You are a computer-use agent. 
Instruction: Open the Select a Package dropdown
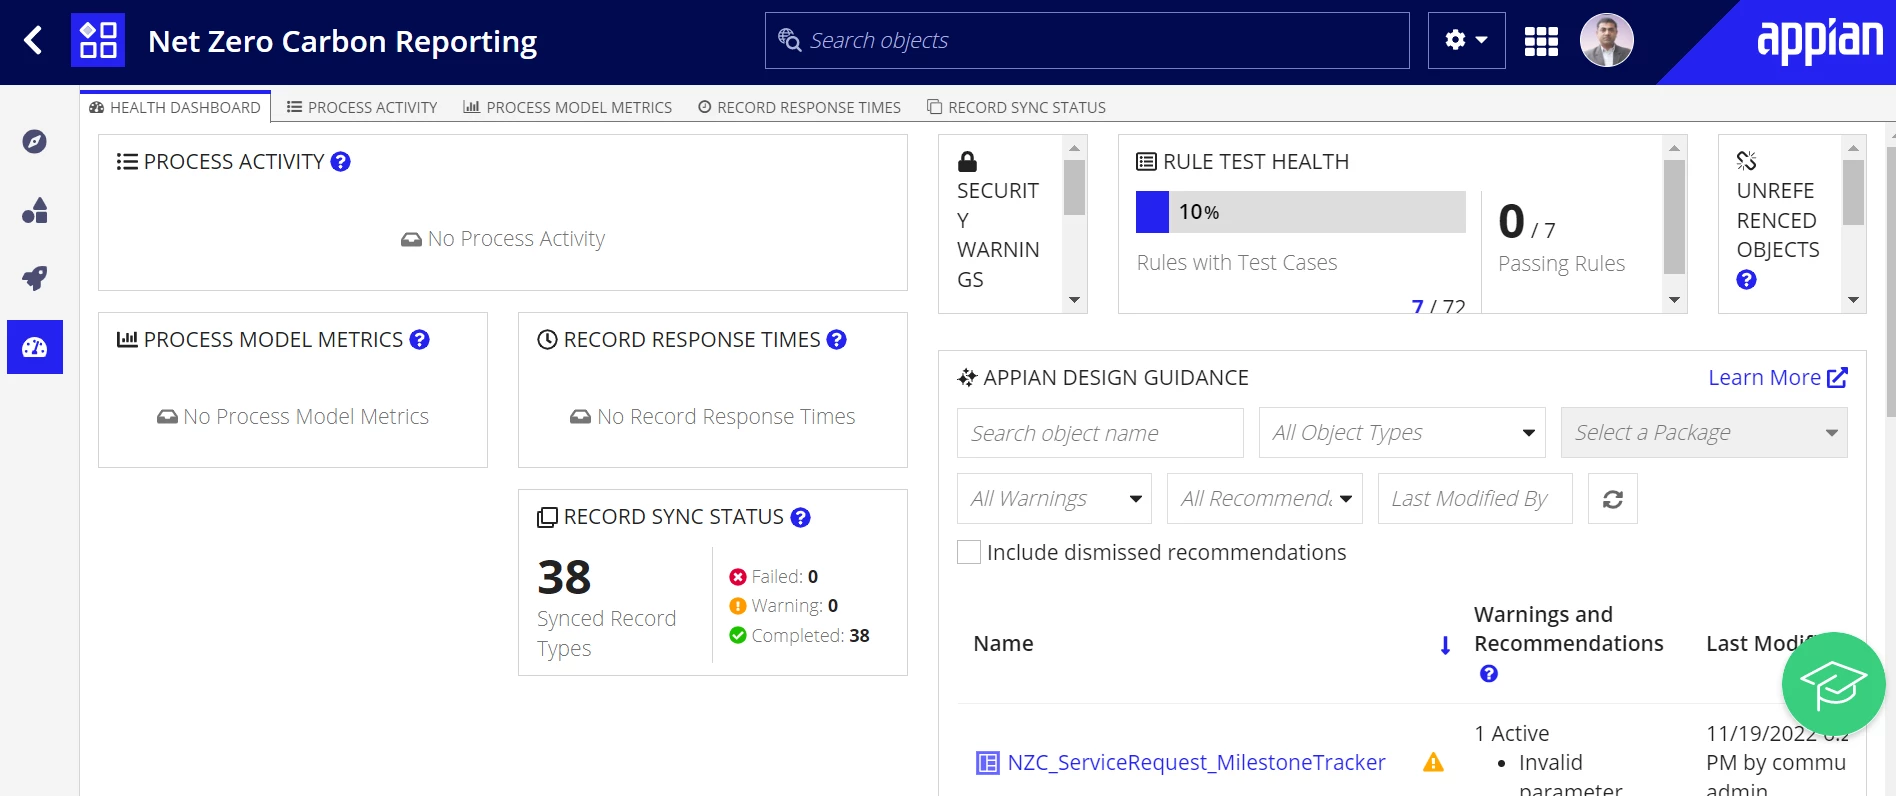pos(1704,433)
